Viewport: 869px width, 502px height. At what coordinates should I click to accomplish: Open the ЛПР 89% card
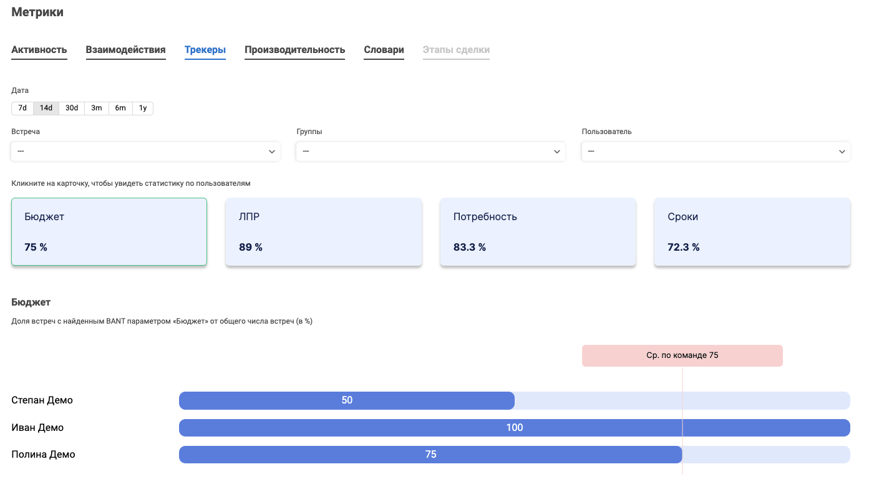(323, 232)
